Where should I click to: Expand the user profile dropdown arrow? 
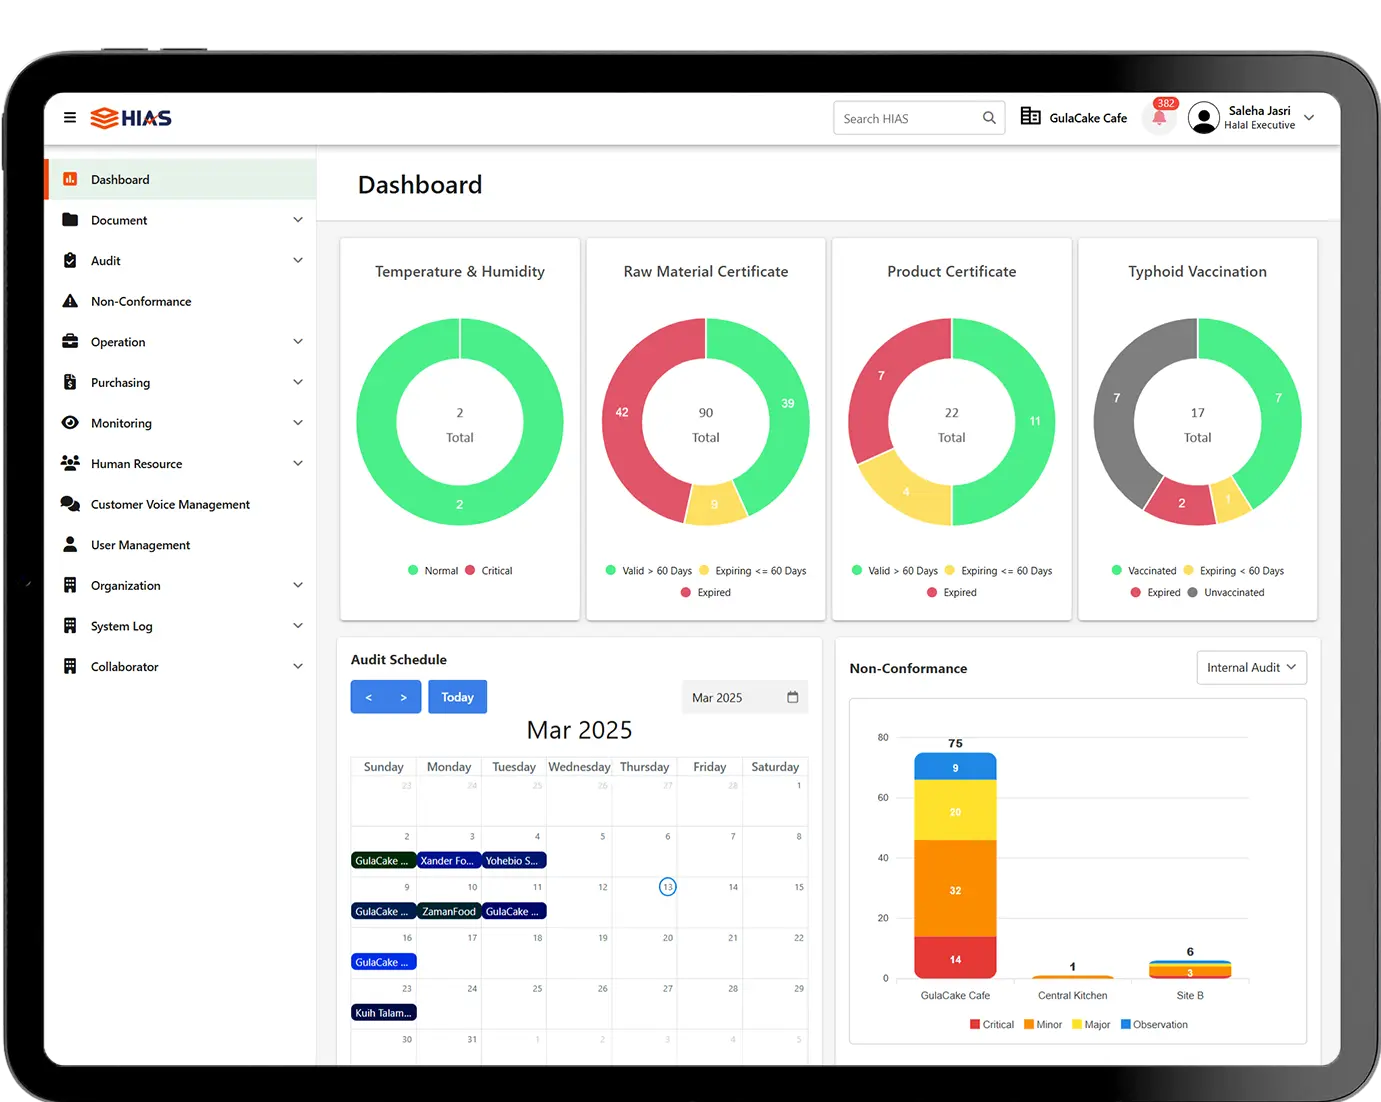[x=1309, y=118]
